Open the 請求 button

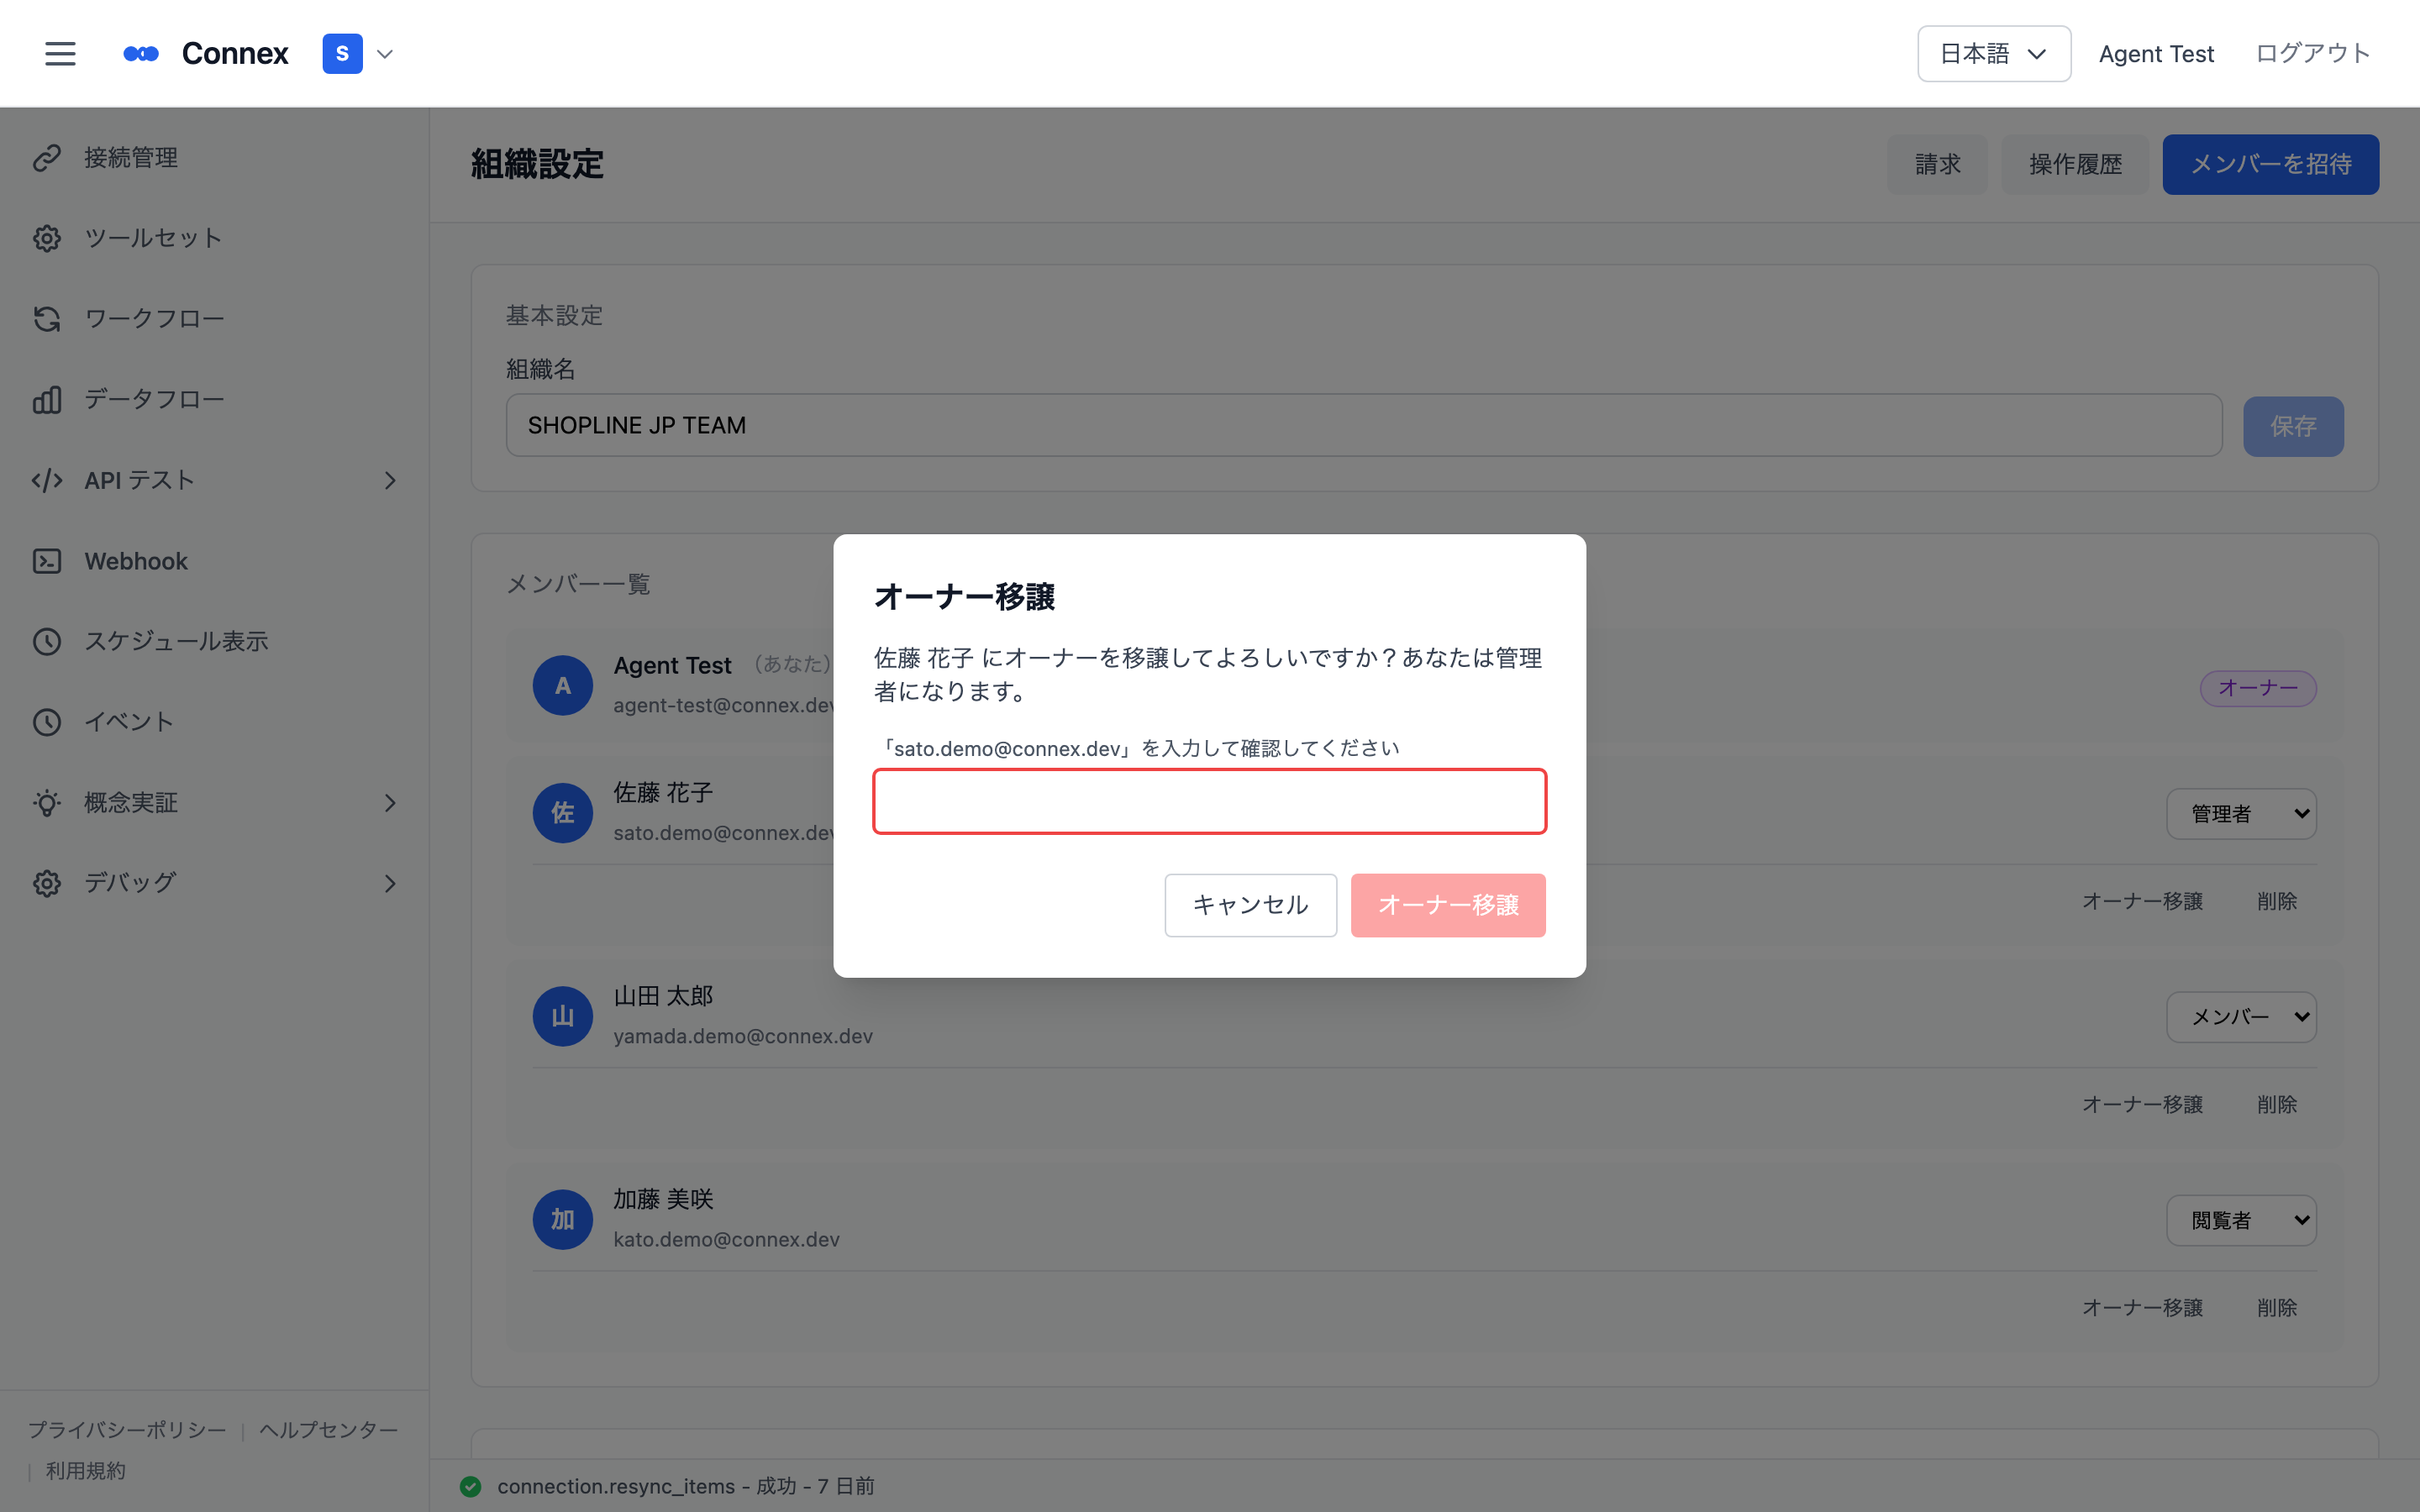1937,164
